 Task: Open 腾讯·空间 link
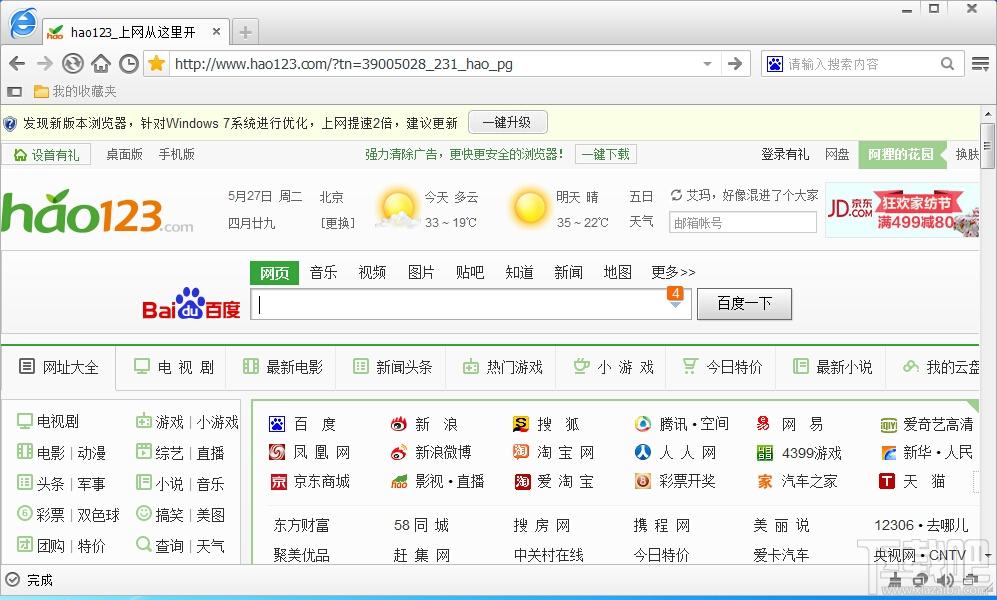point(682,424)
